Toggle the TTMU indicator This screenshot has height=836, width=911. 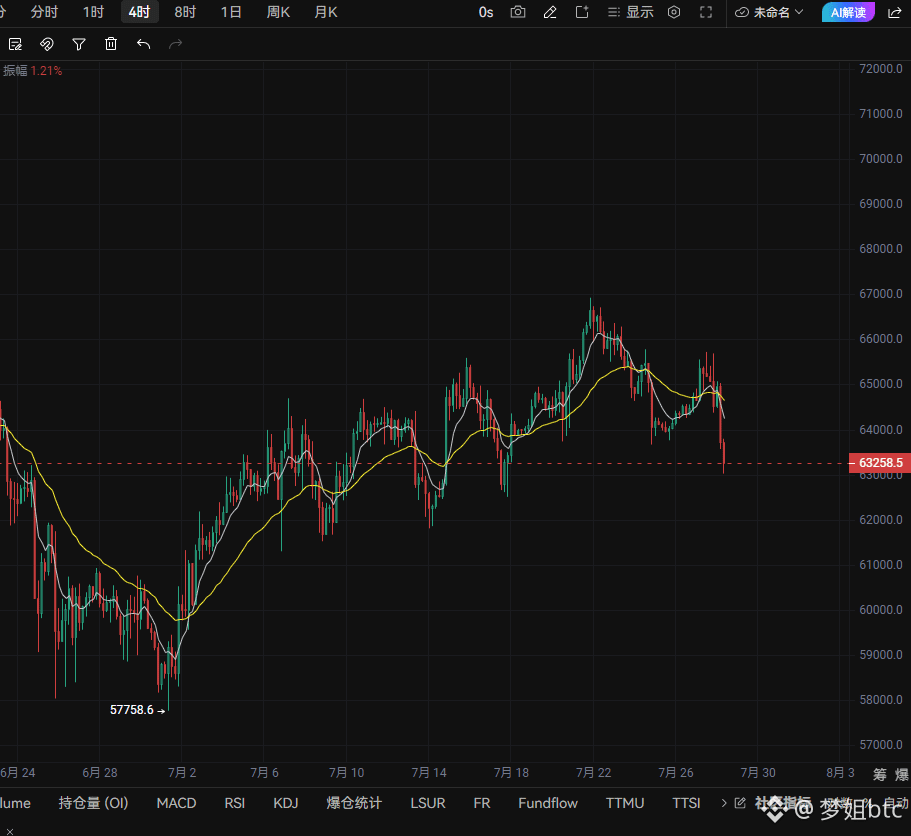coord(625,803)
